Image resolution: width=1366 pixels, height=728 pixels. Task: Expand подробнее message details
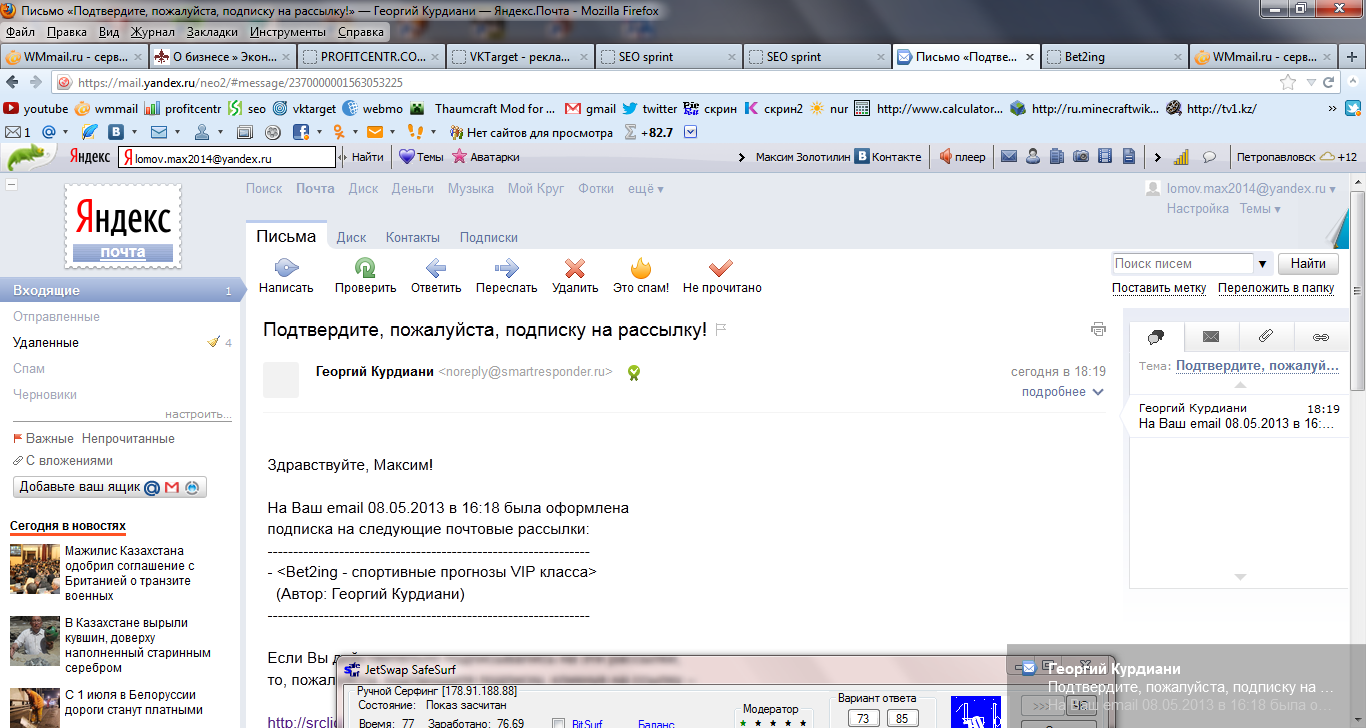click(x=1062, y=392)
